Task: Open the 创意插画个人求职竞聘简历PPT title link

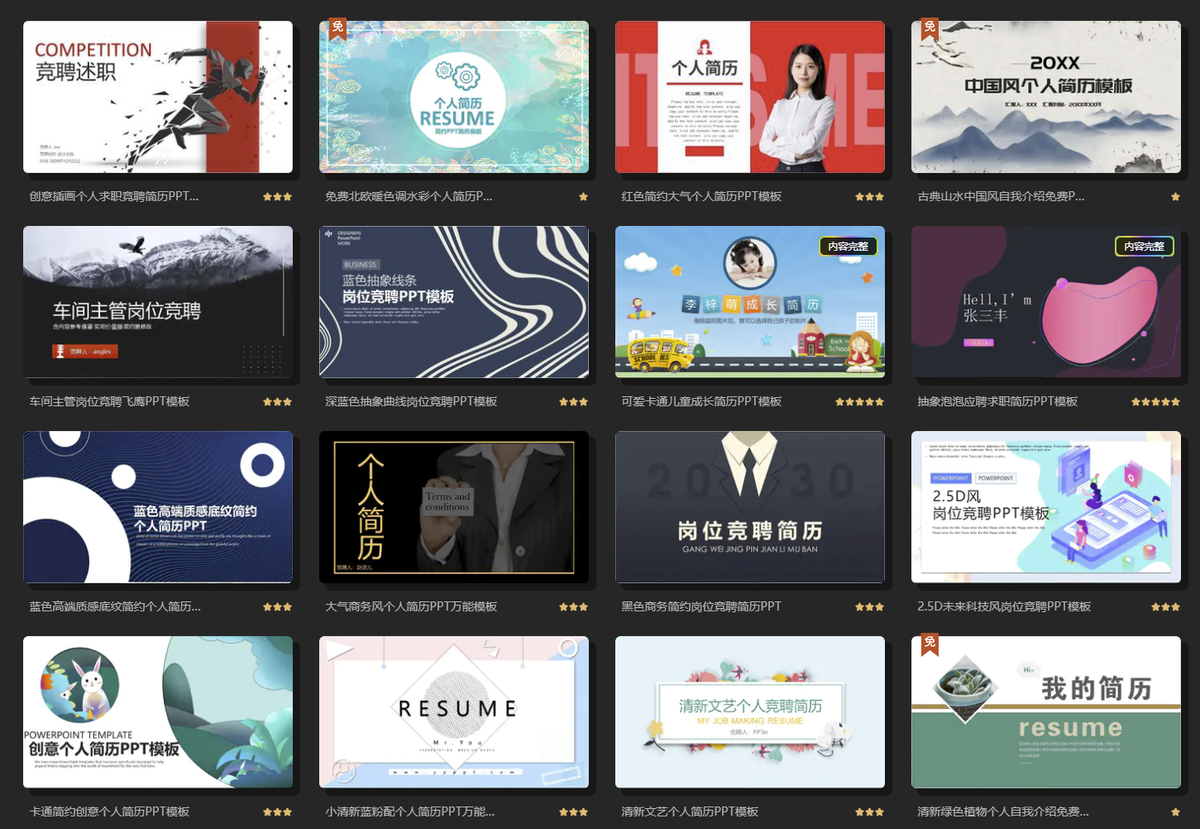Action: 114,197
